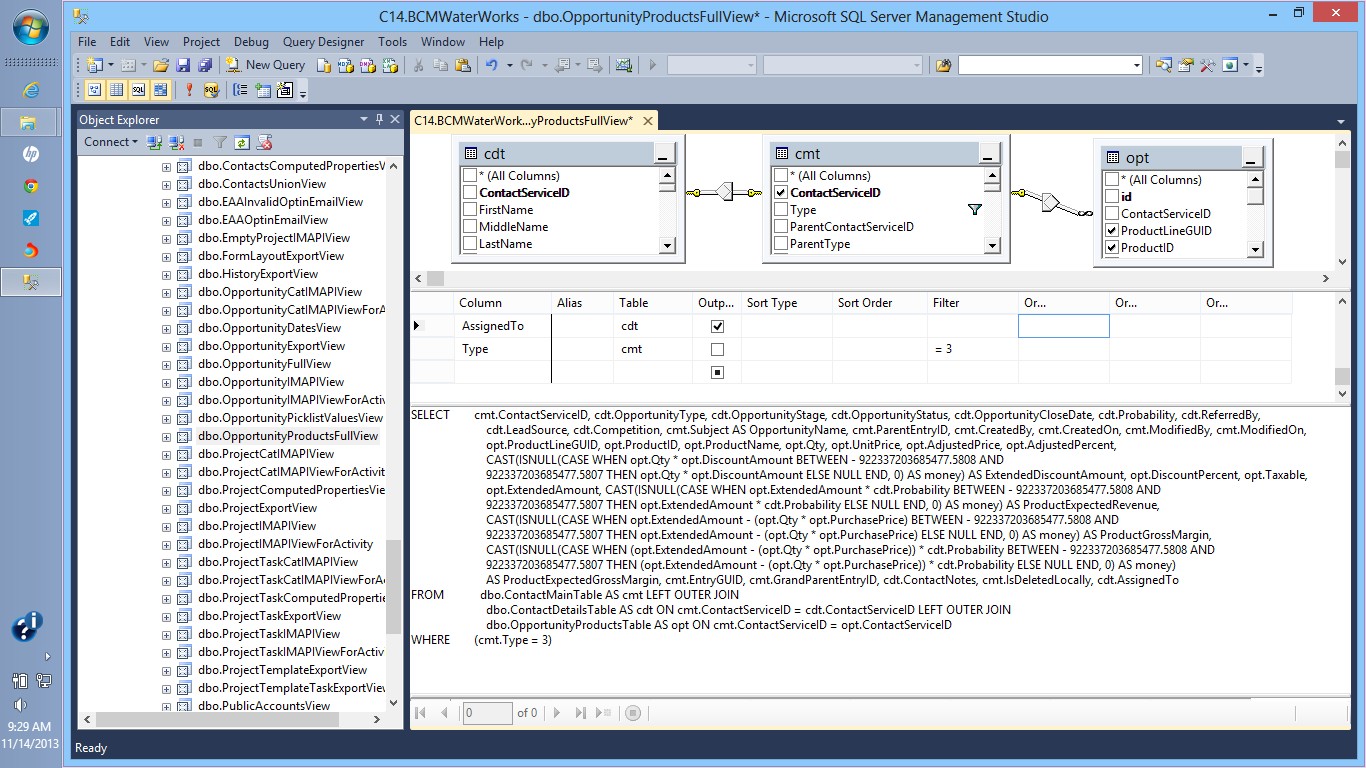The height and width of the screenshot is (768, 1366).
Task: Toggle the Show Diagram Pane icon
Action: [94, 90]
